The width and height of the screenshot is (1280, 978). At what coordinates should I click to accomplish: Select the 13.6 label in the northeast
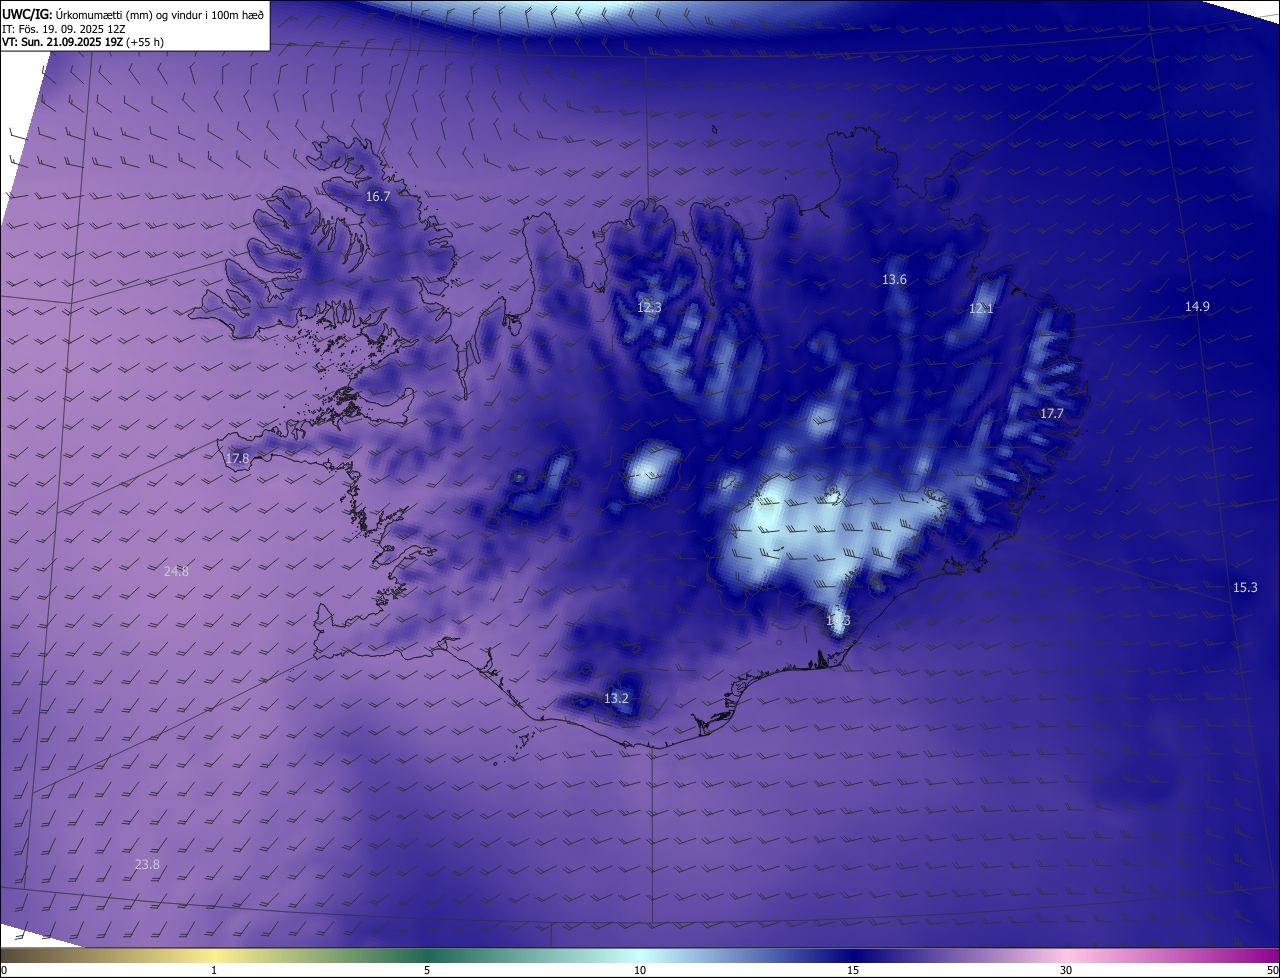click(894, 280)
